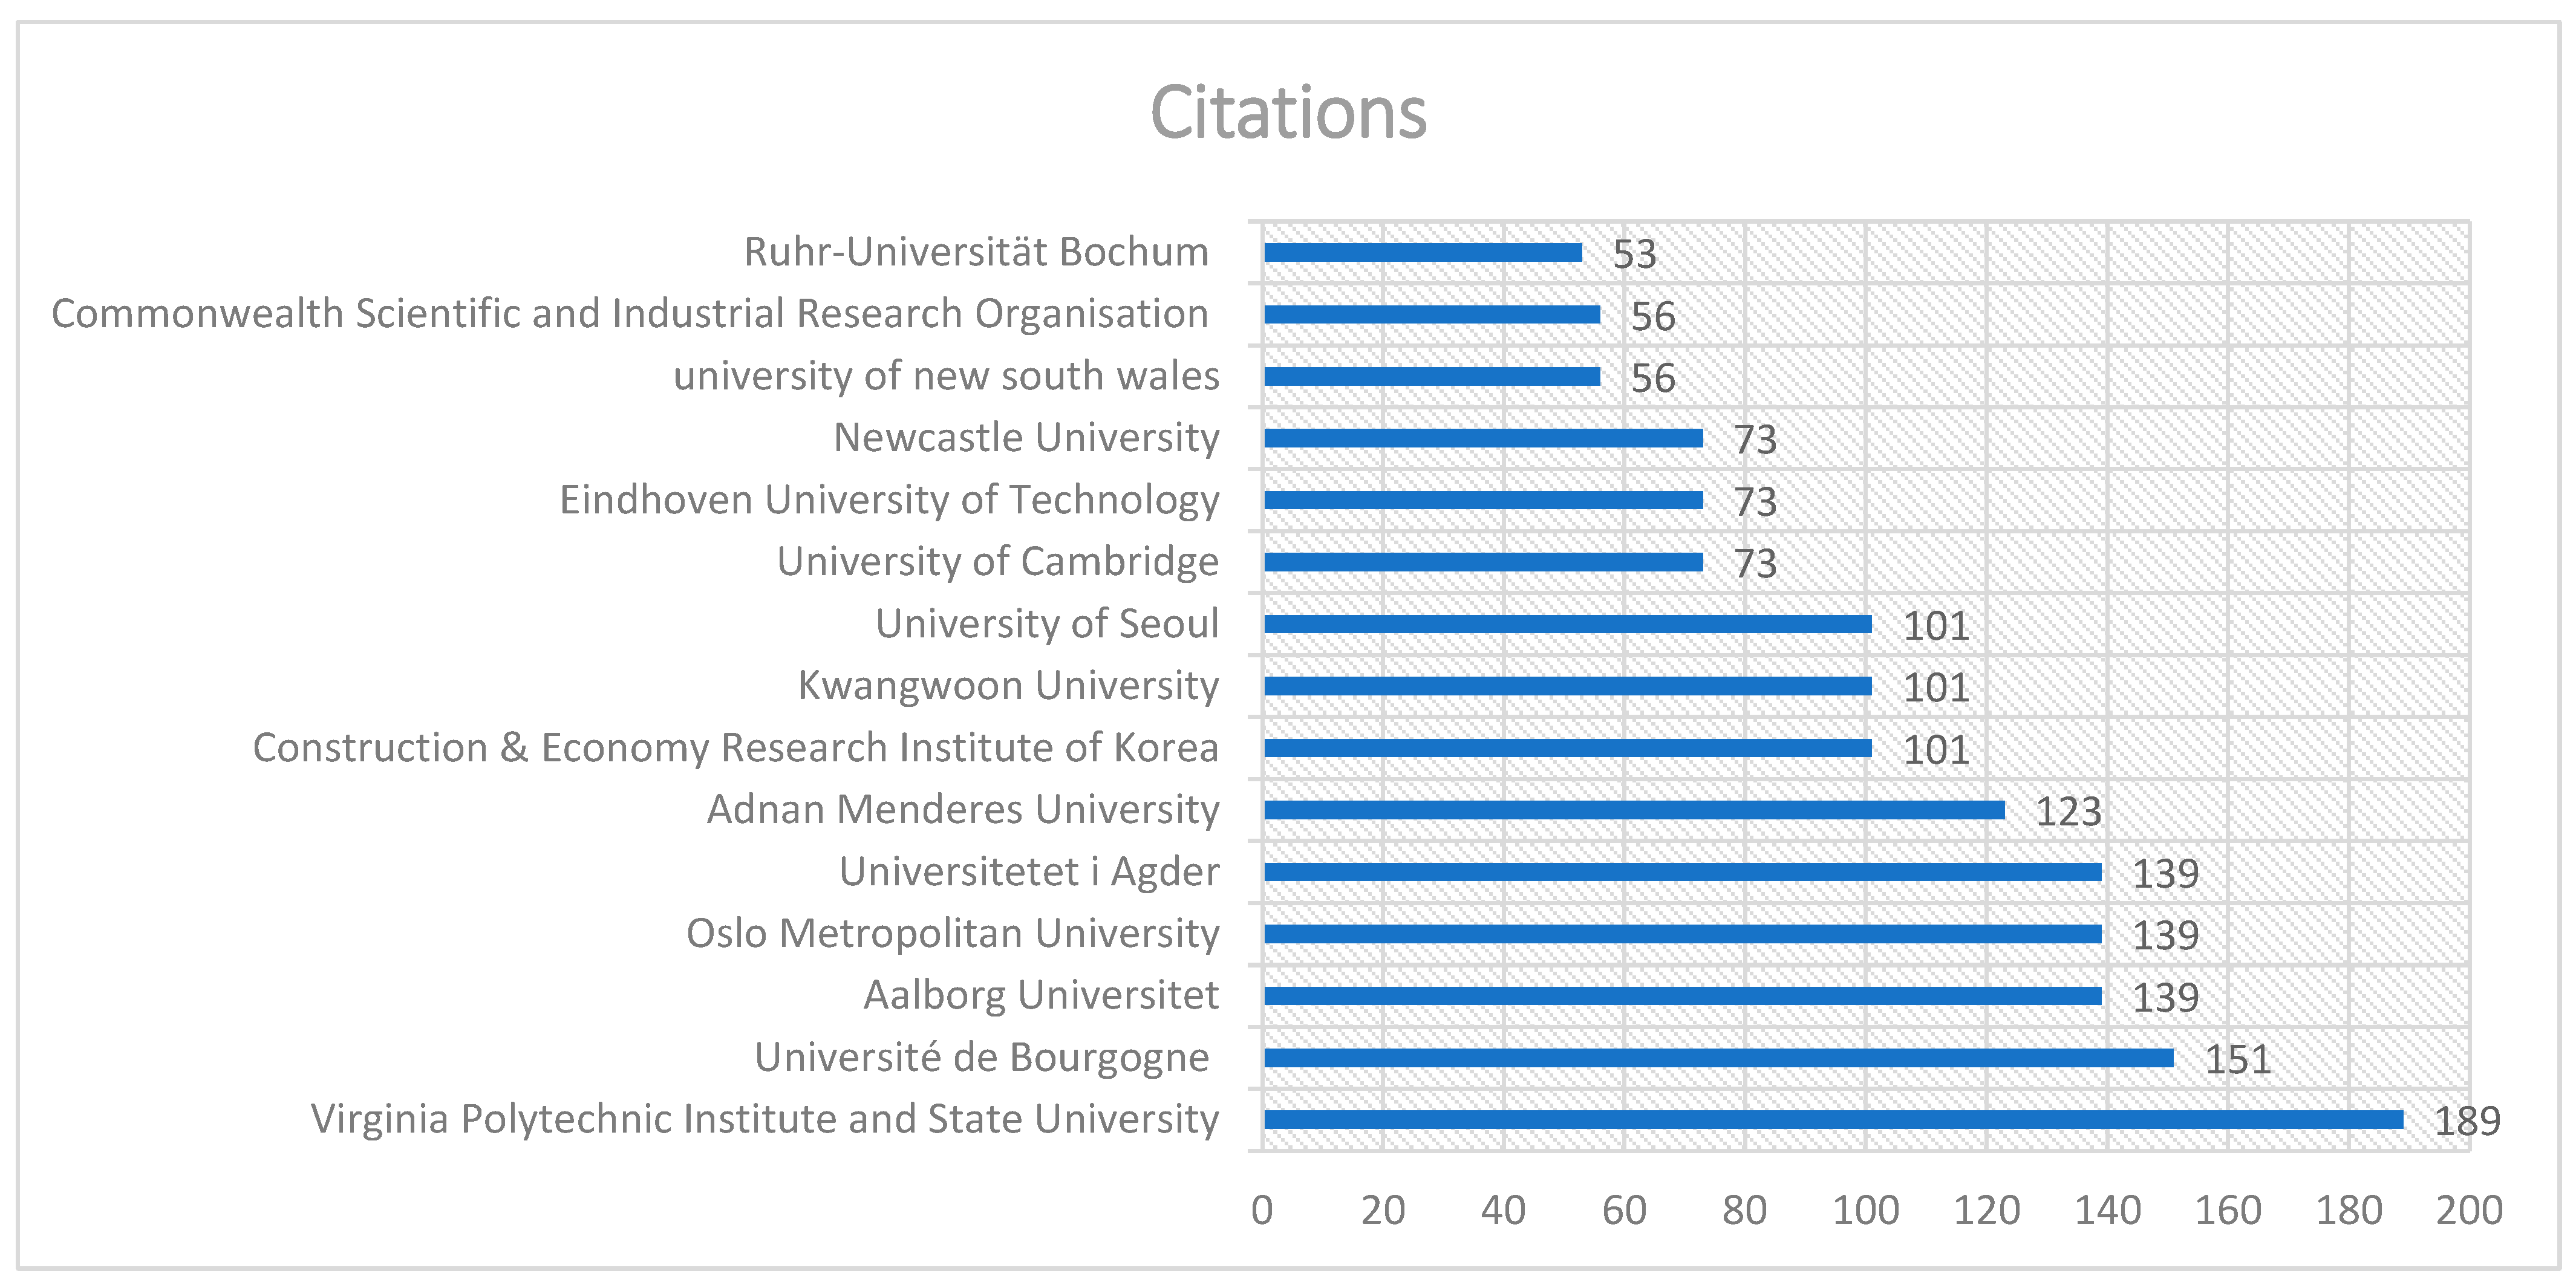This screenshot has height=1288, width=2576.
Task: Click the university of new south wales label
Action: click(x=946, y=376)
